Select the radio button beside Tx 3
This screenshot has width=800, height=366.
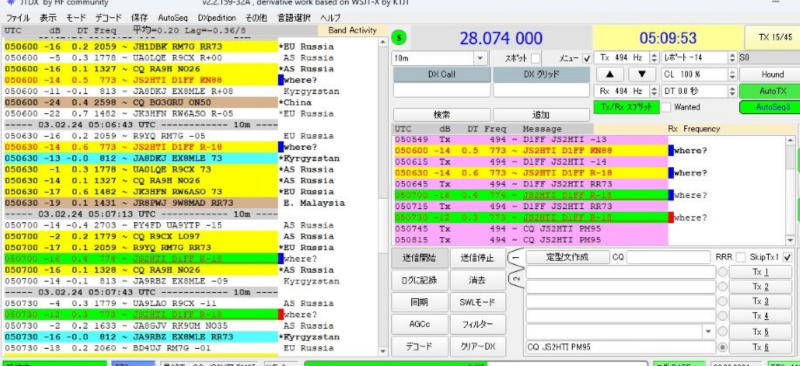722,302
